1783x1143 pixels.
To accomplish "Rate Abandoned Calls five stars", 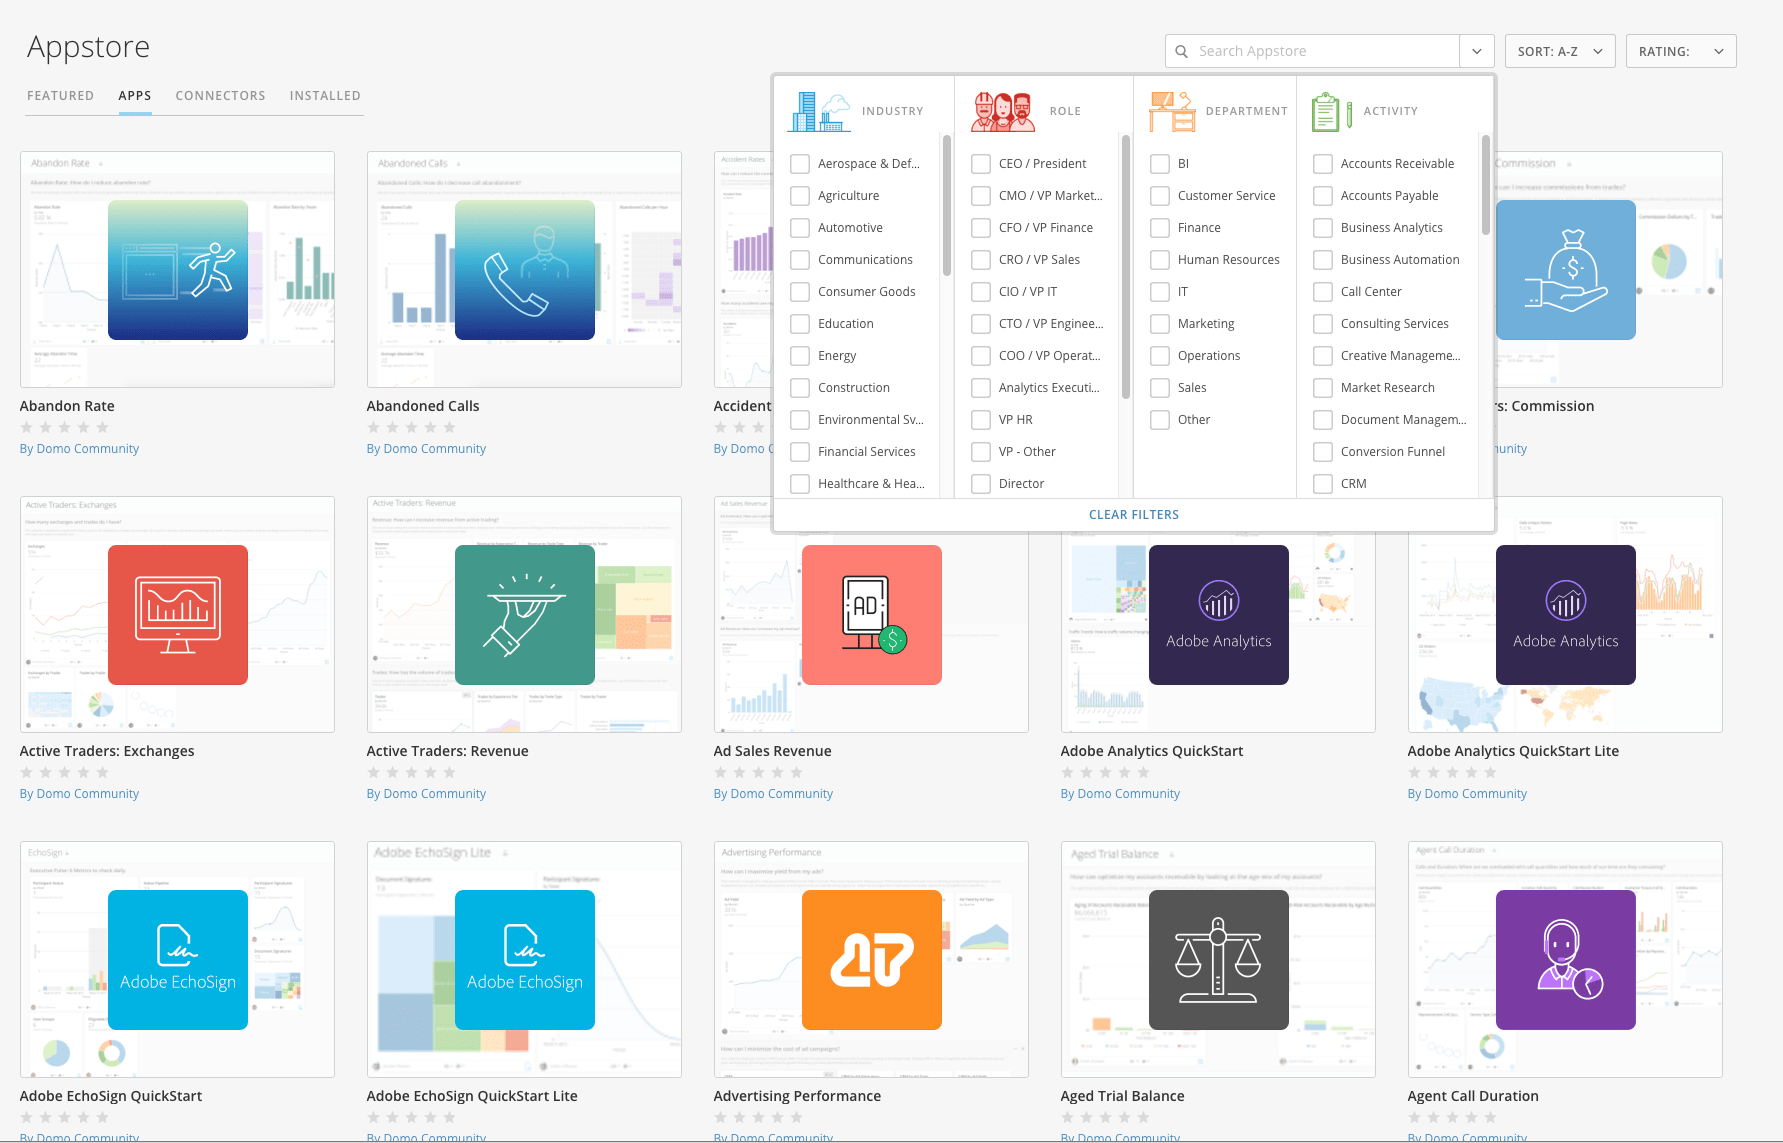I will click(x=450, y=427).
